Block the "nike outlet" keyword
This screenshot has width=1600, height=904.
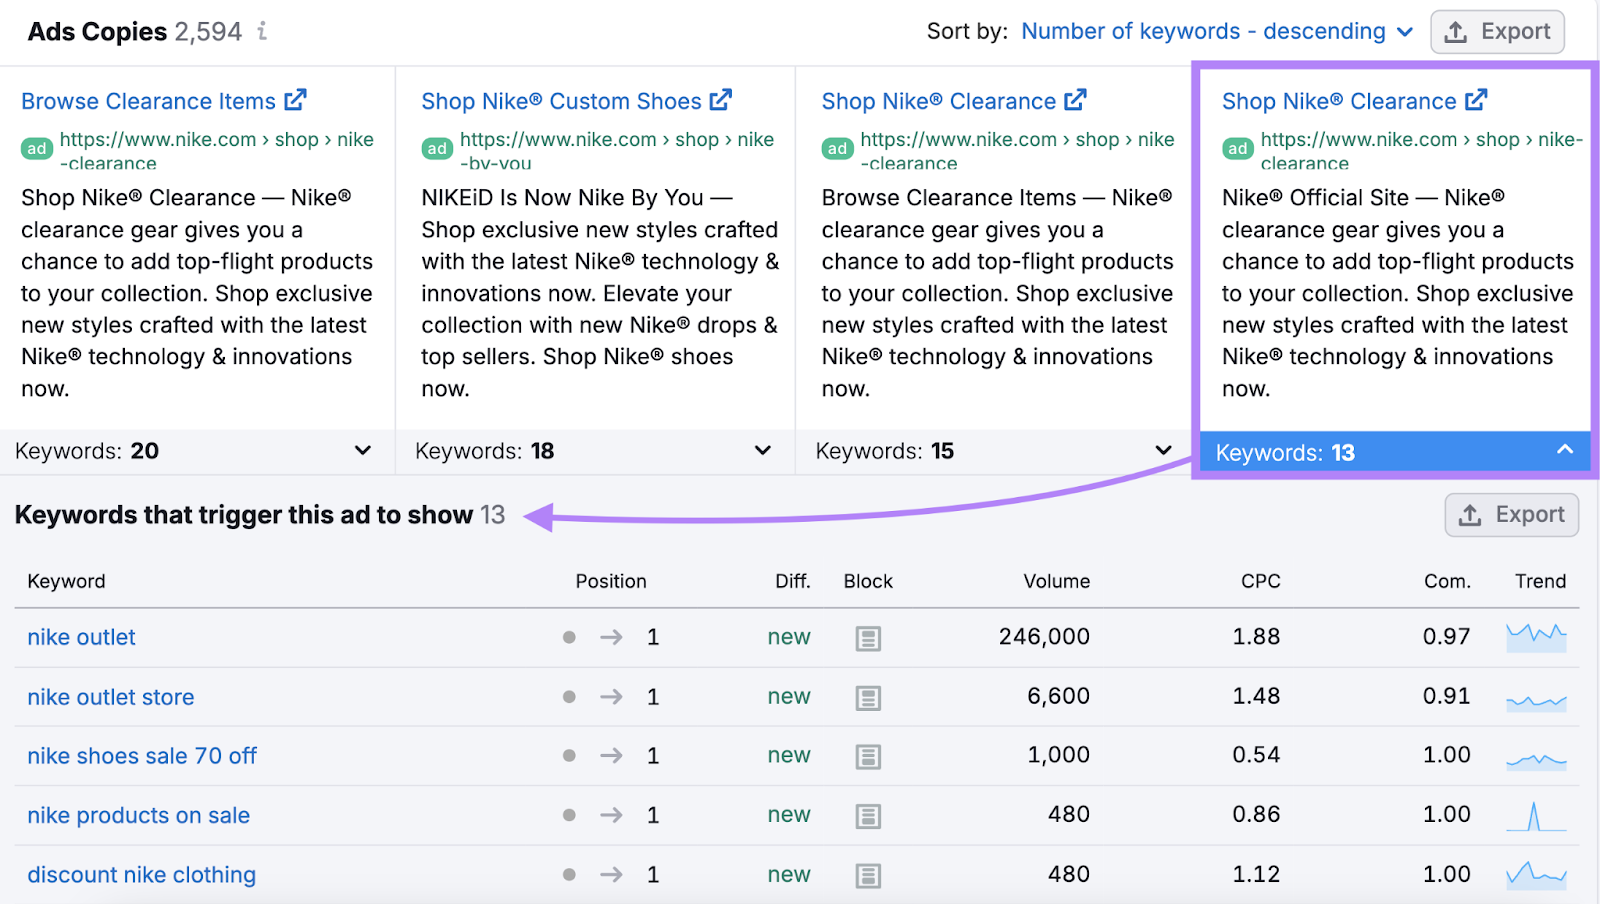(866, 637)
